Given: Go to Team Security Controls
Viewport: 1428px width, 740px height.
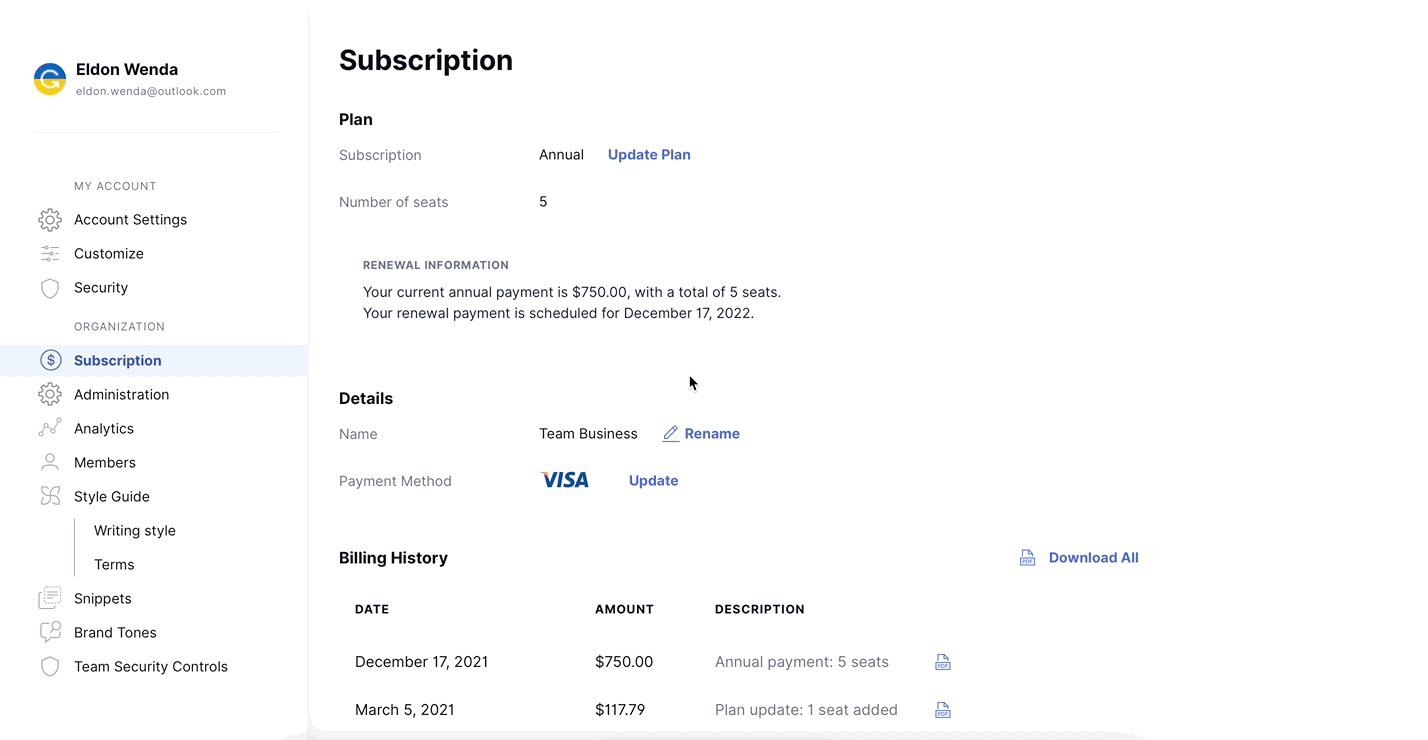Looking at the screenshot, I should click(x=150, y=667).
